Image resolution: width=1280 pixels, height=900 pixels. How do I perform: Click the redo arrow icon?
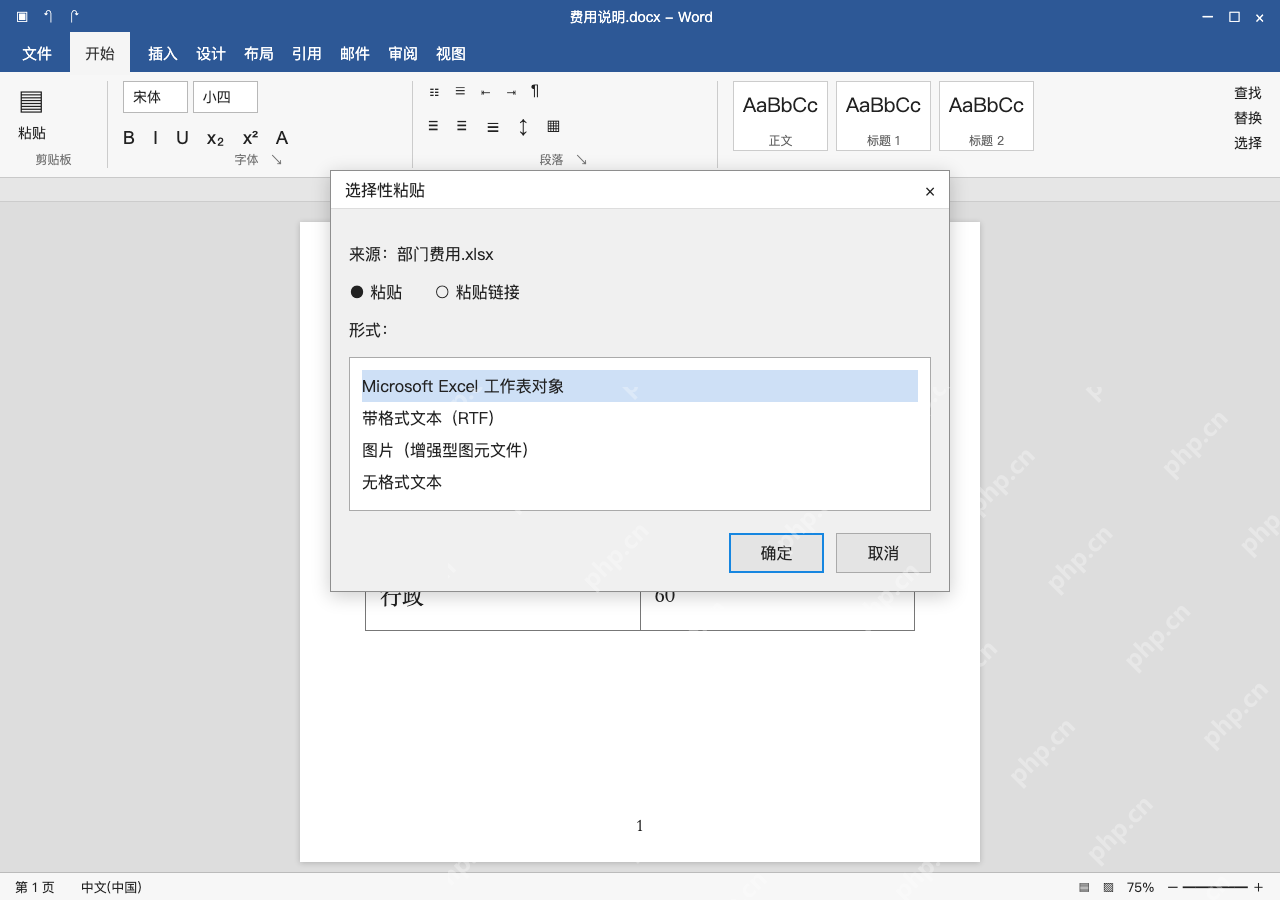pyautogui.click(x=74, y=17)
